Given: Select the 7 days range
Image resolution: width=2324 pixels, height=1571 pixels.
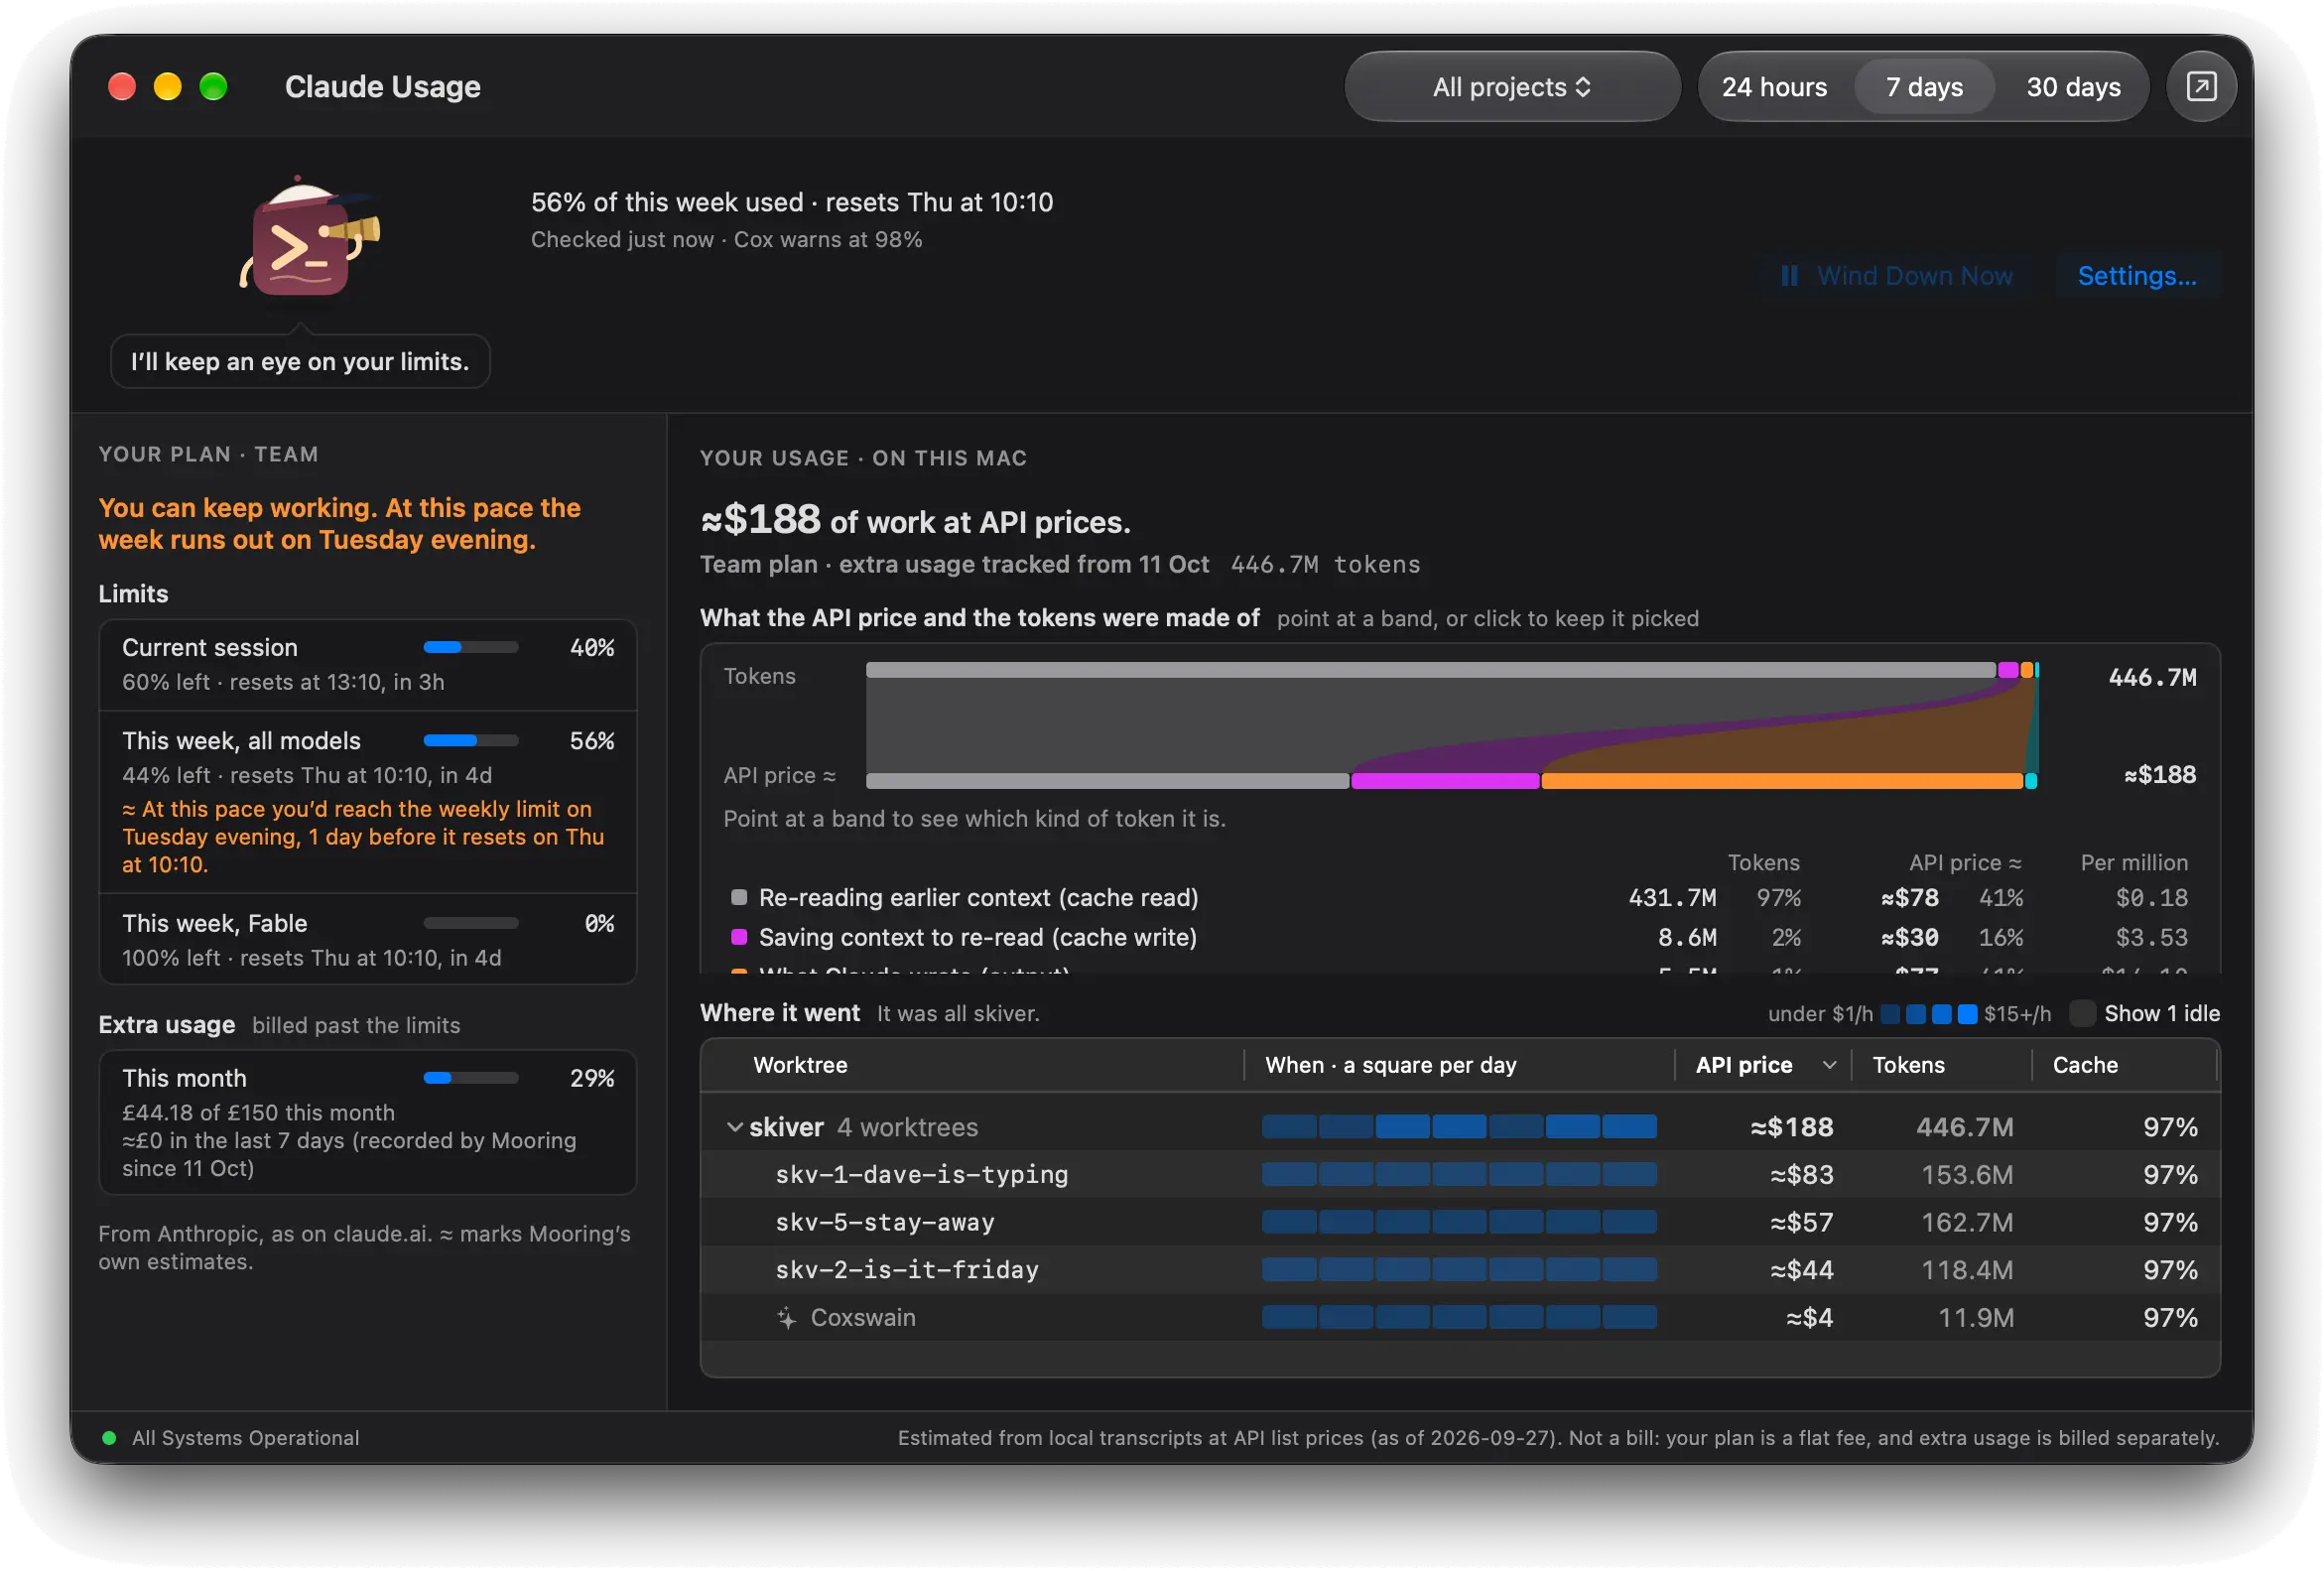Looking at the screenshot, I should (1924, 87).
